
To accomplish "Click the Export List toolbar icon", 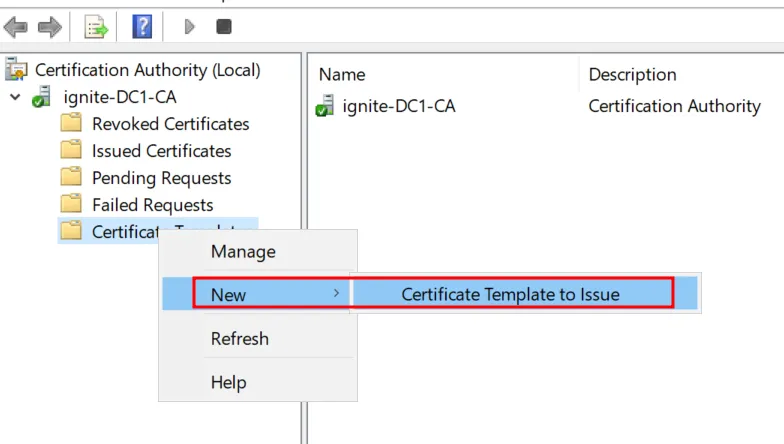I will (96, 27).
